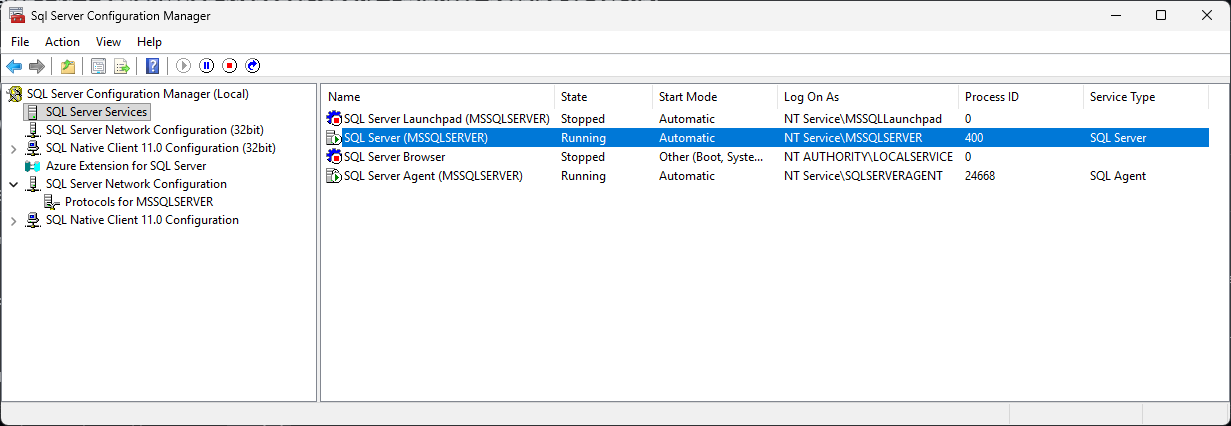1231x426 pixels.
Task: Click the NT Service\SQLSERVERAGENT log on cell
Action: (864, 176)
